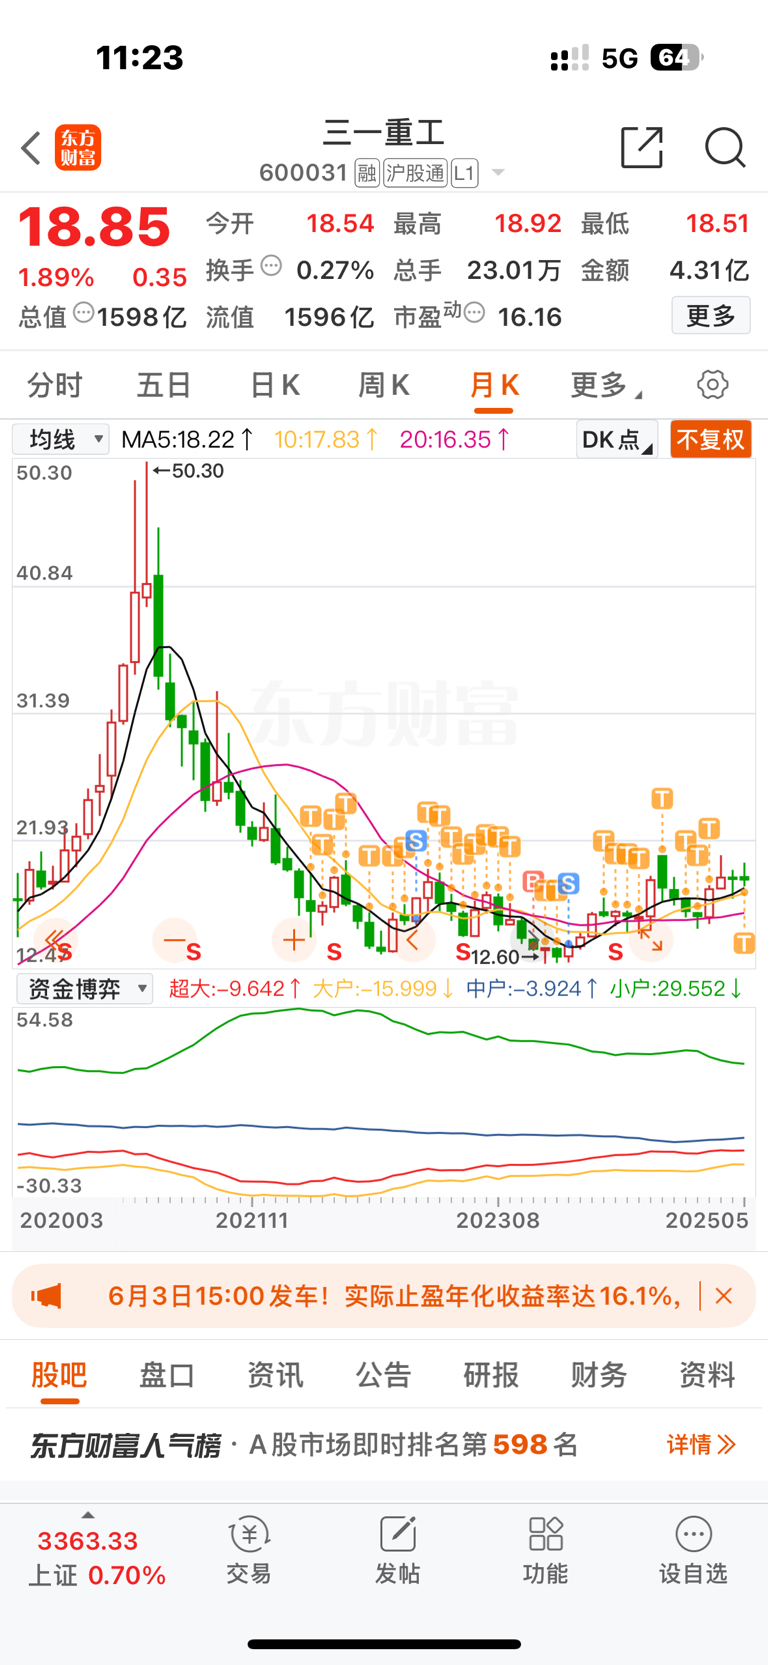
Task: Switch to the 分时 chart tab
Action: point(55,385)
